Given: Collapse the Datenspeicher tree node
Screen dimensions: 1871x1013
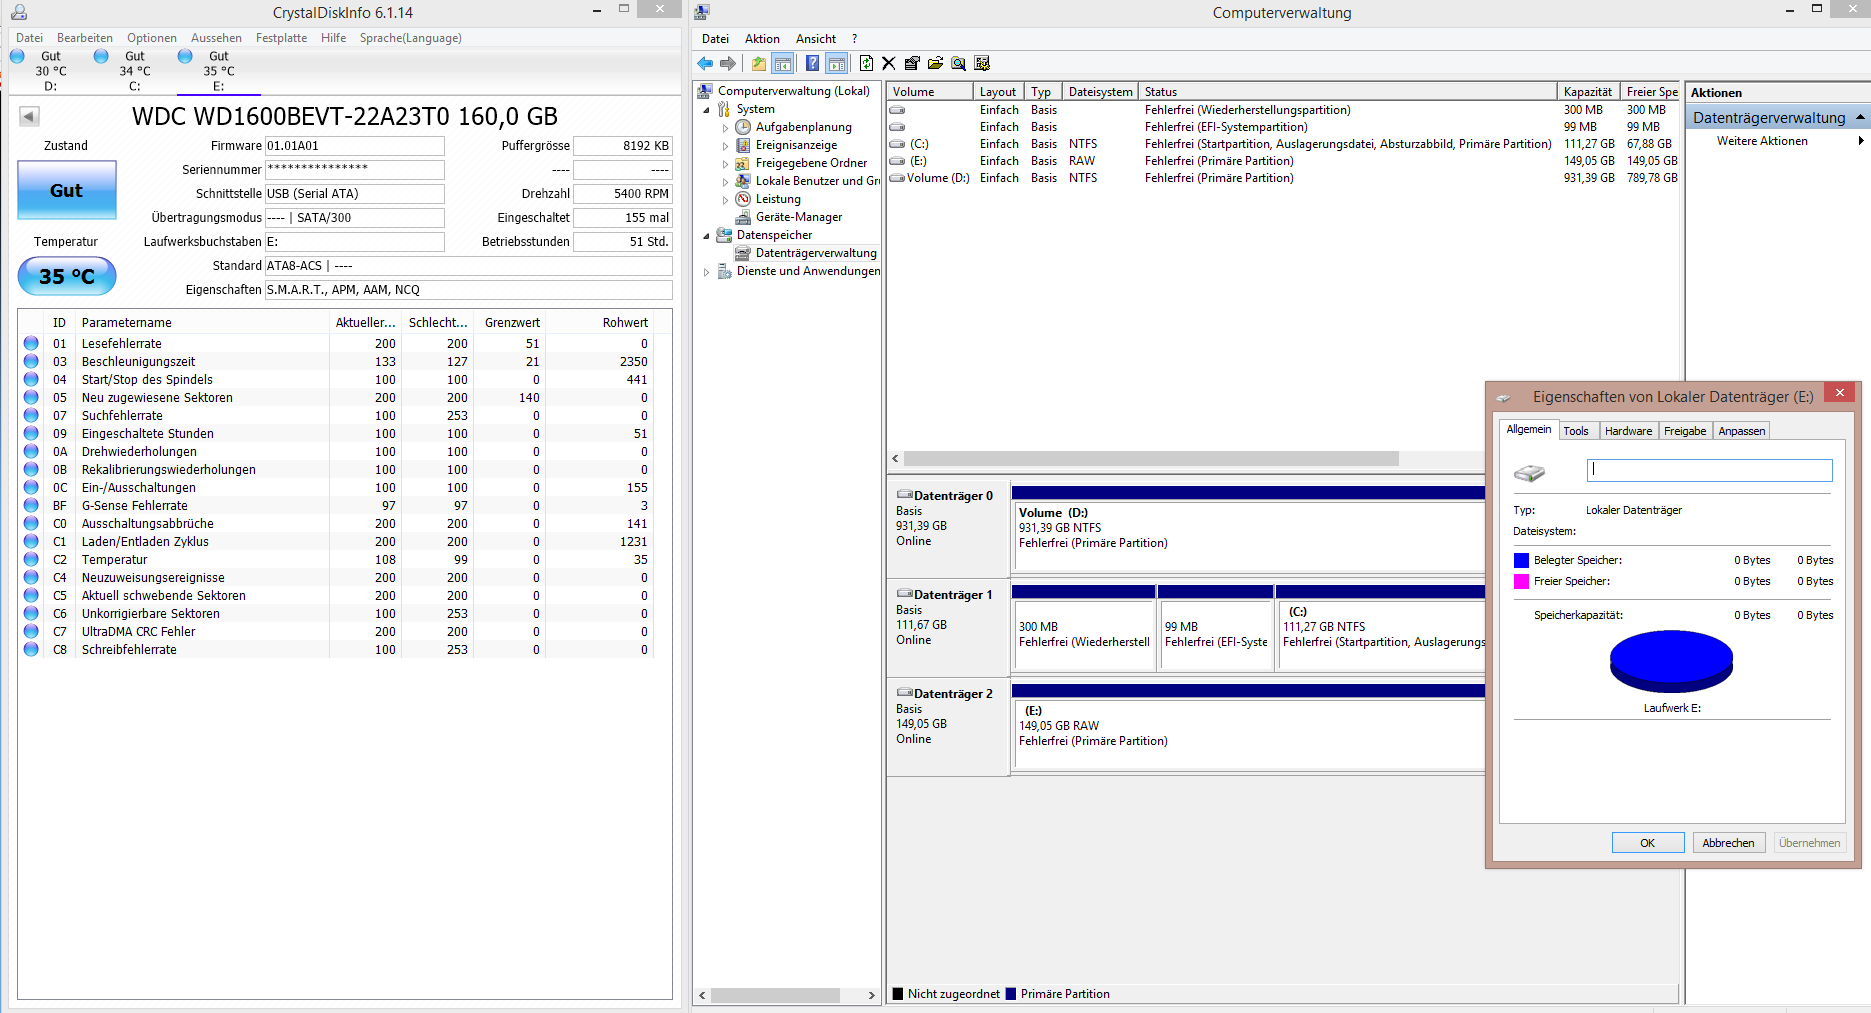Looking at the screenshot, I should pyautogui.click(x=706, y=236).
